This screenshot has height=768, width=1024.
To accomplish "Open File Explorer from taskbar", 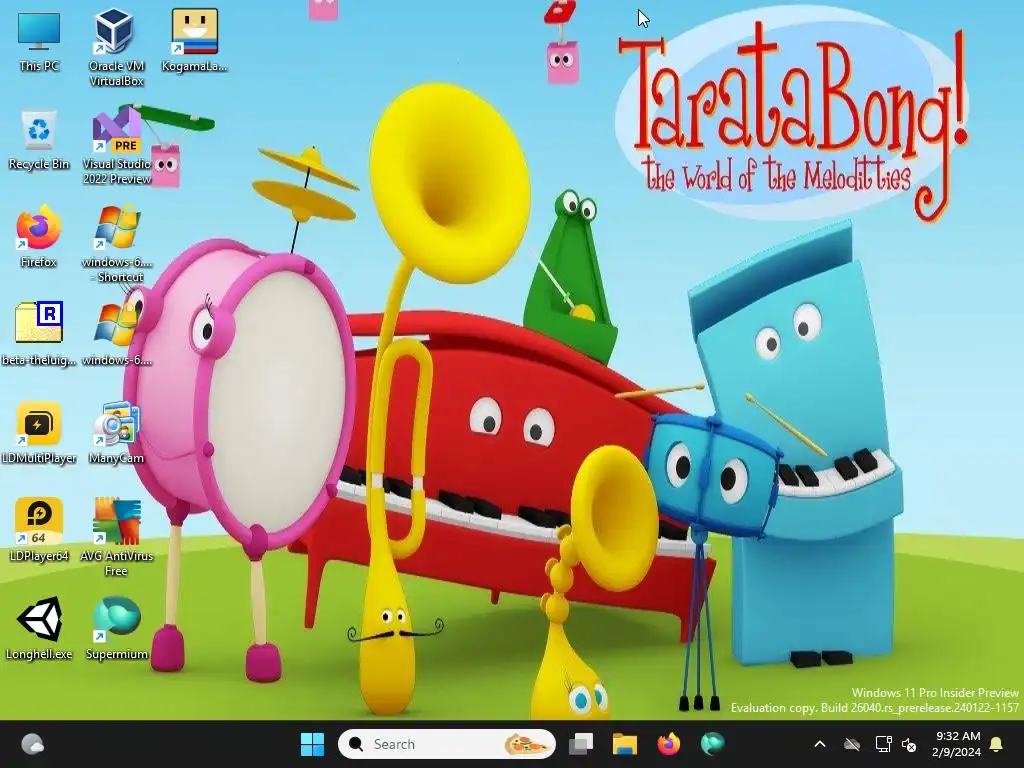I will pyautogui.click(x=624, y=744).
